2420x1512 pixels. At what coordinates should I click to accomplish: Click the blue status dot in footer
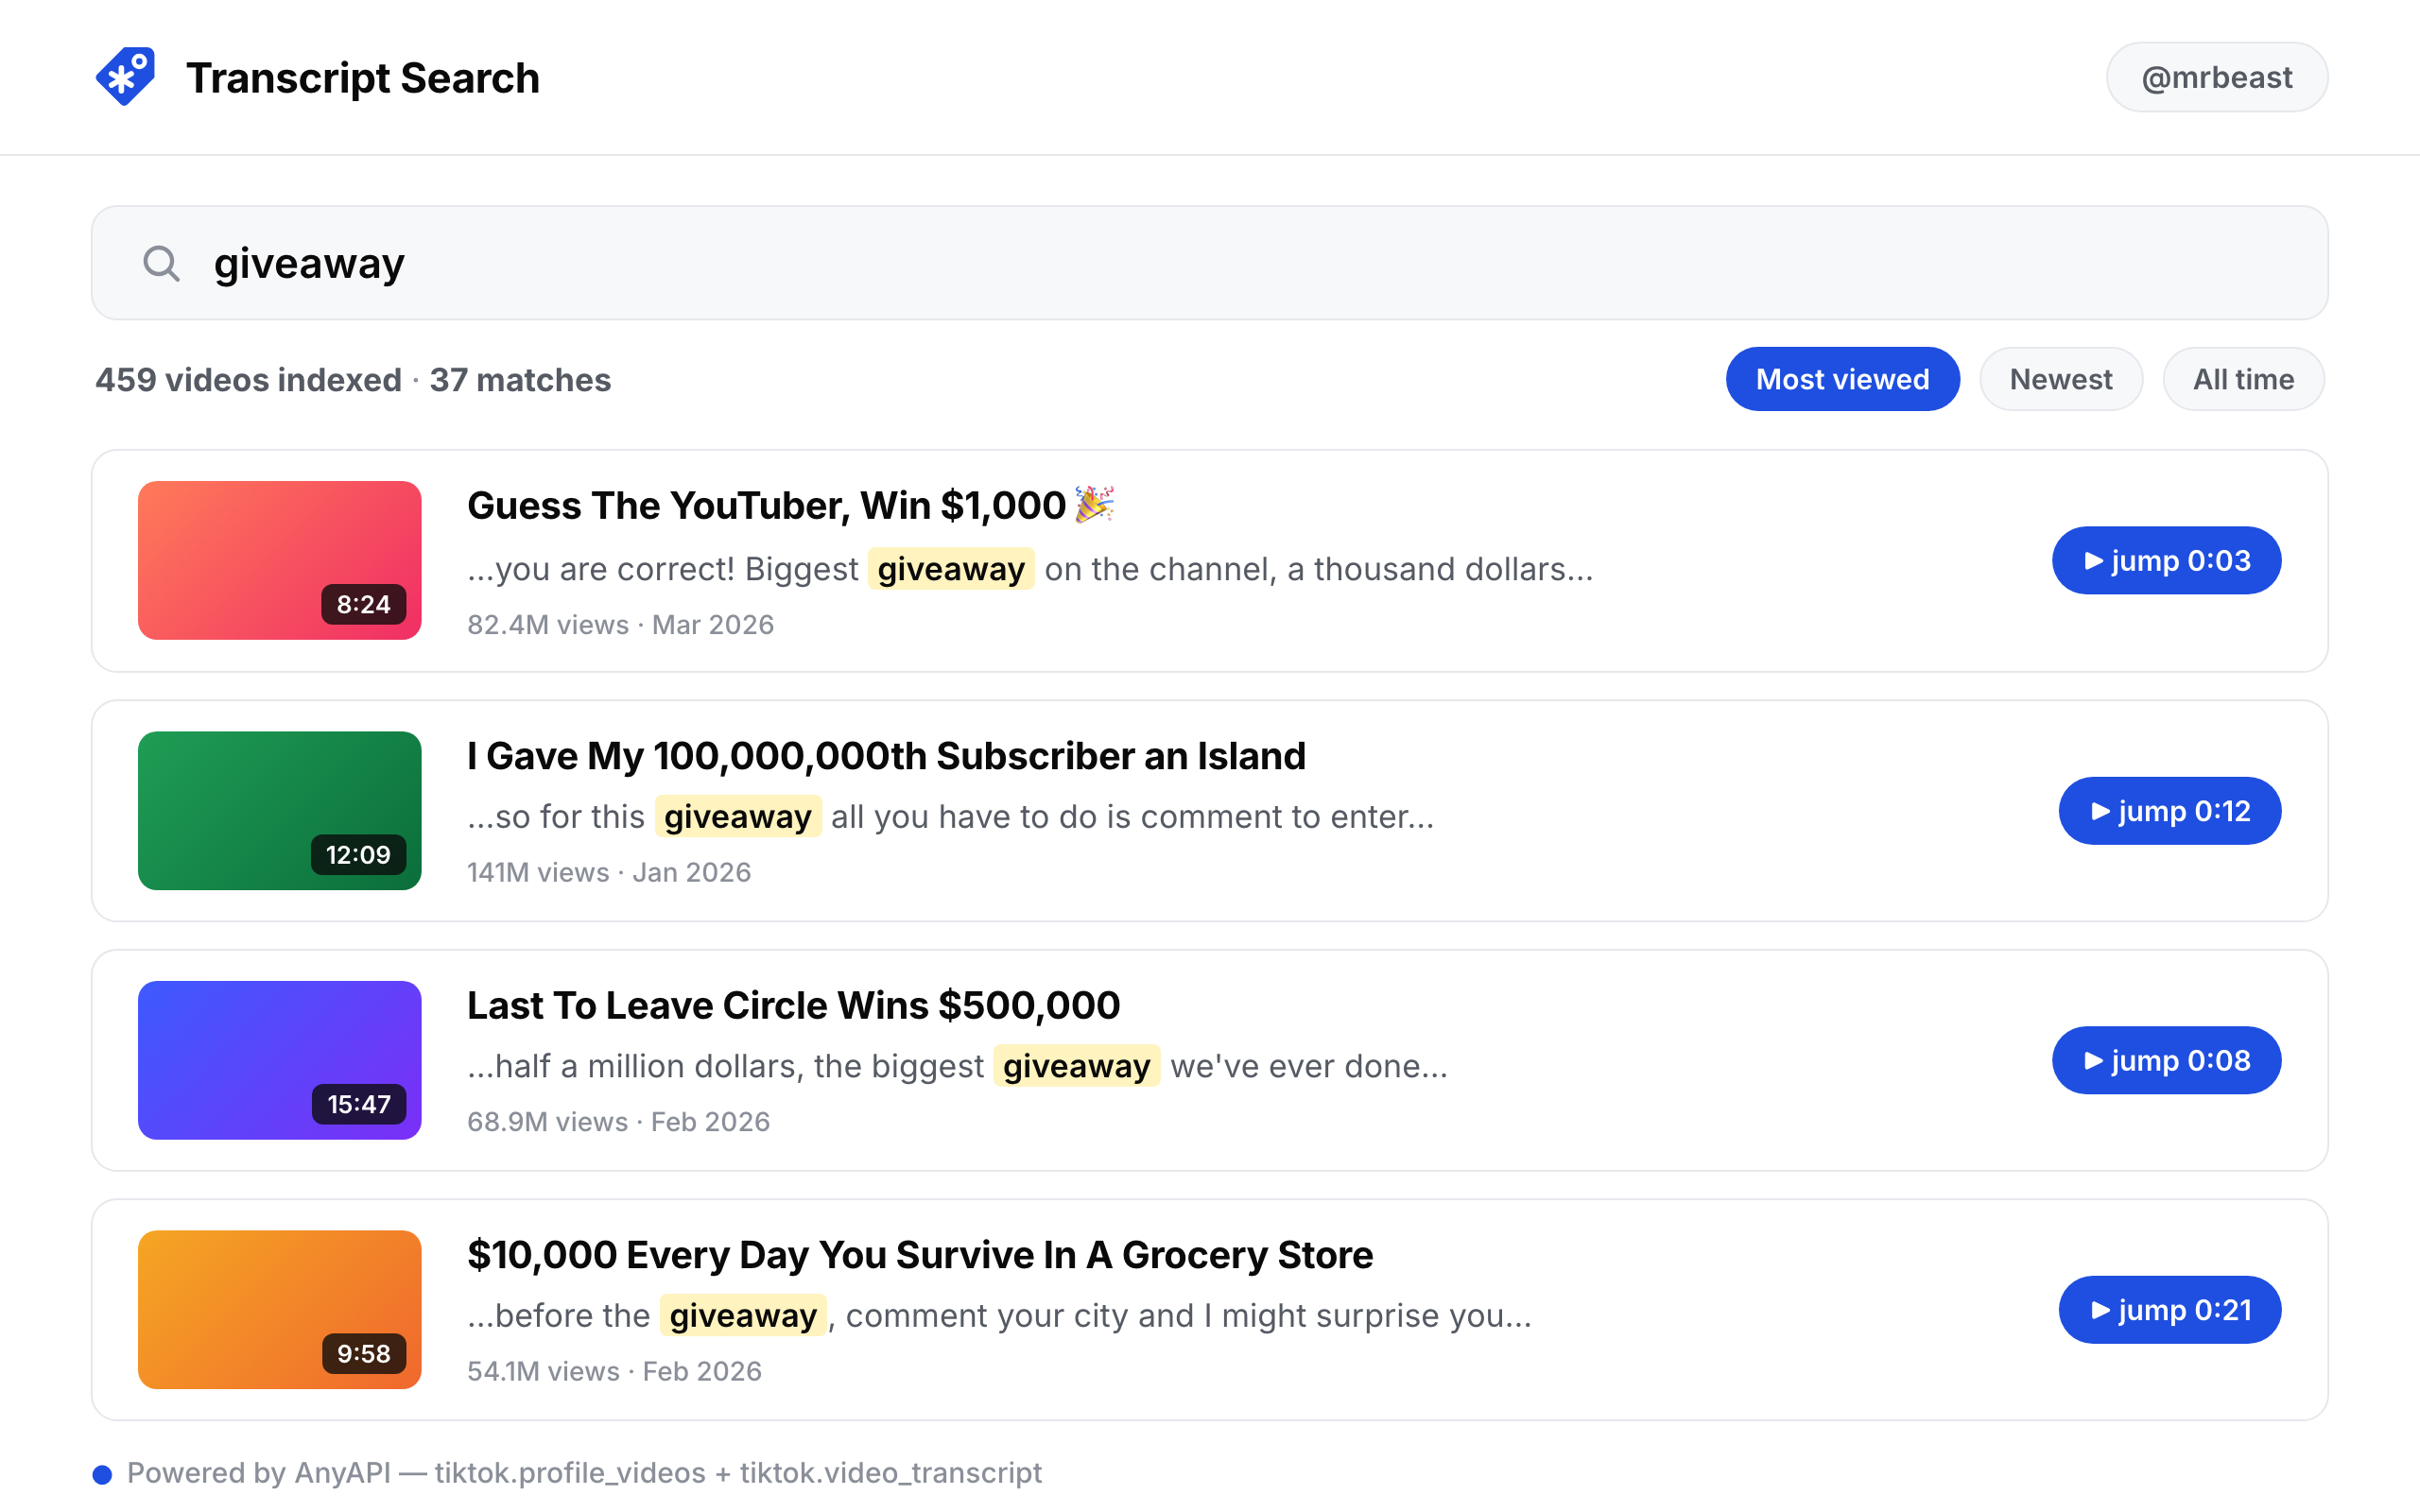(102, 1474)
